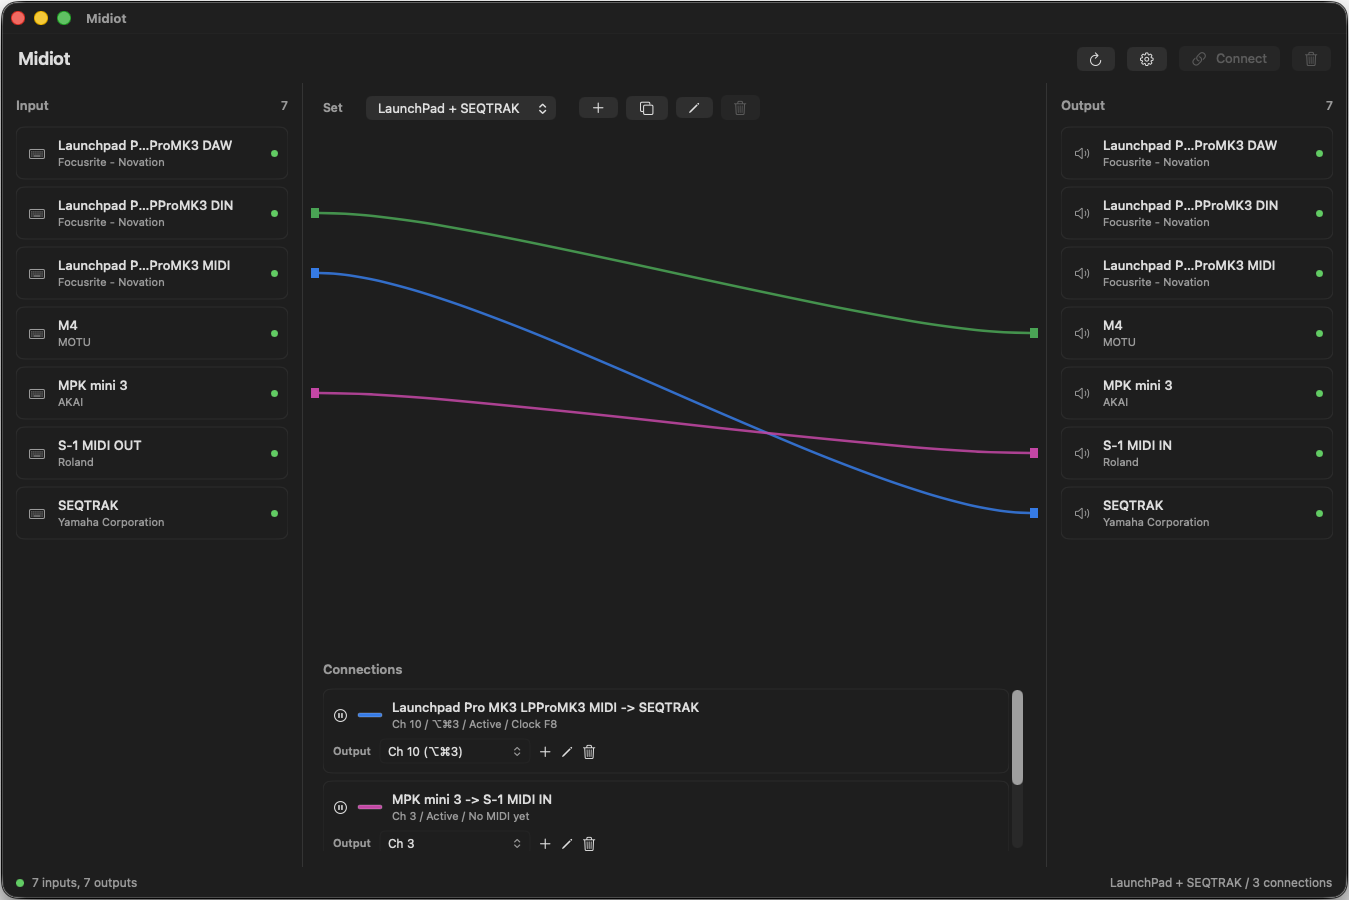Select Launchpad PProMK3 DIN output device
This screenshot has width=1349, height=900.
1197,213
